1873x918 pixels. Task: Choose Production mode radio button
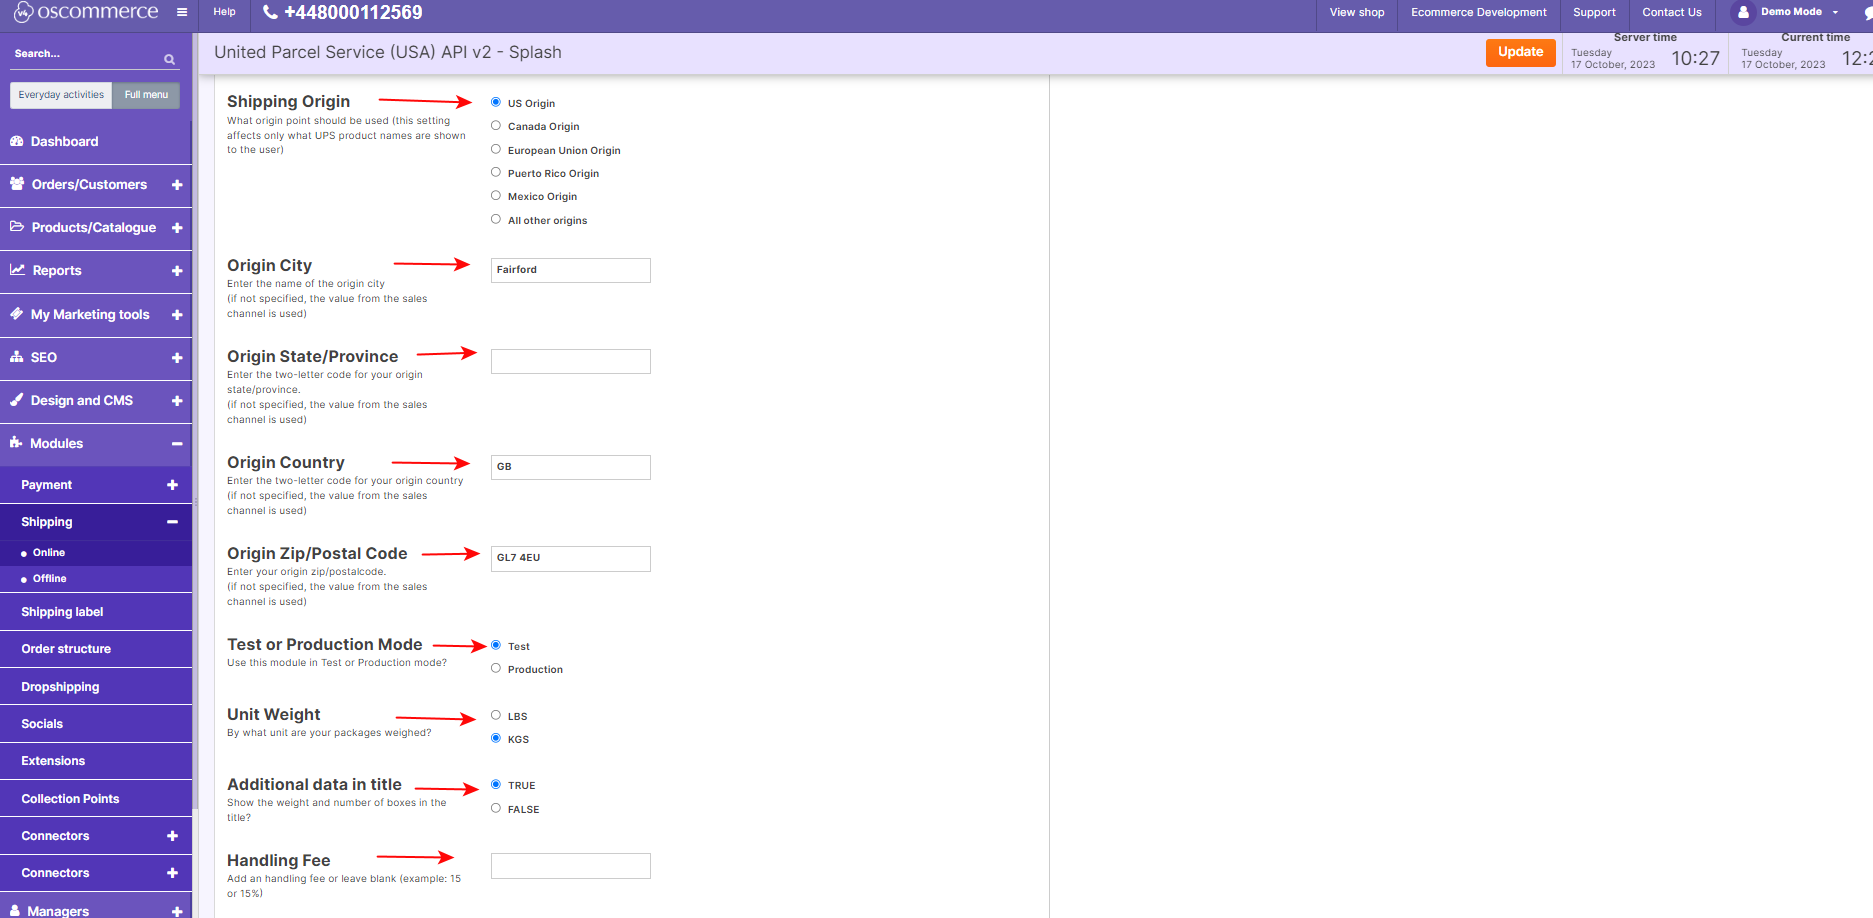point(496,668)
